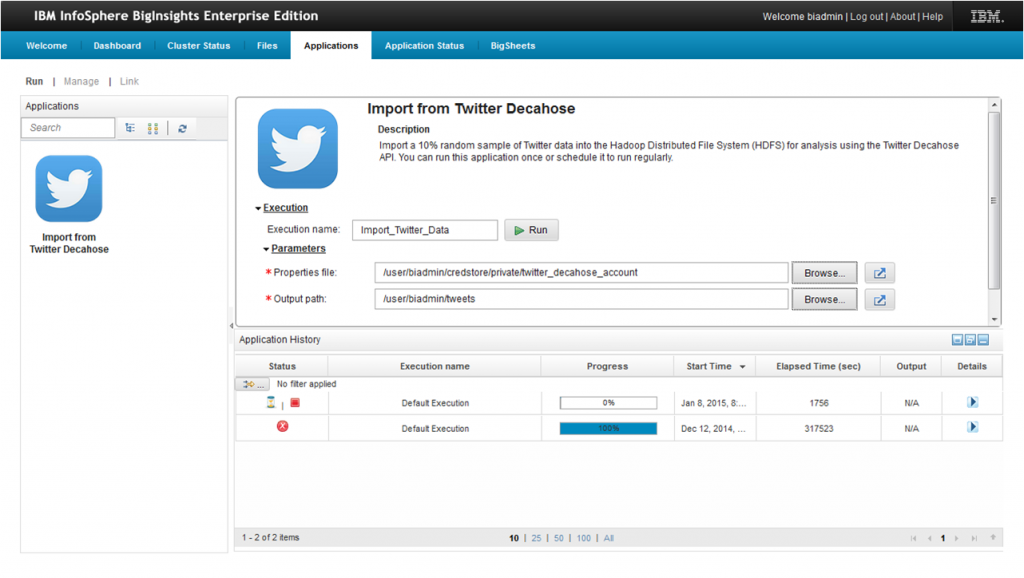Click the Applications search field

click(68, 128)
